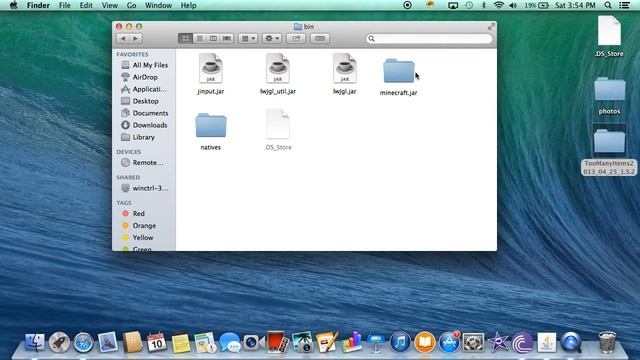Open the View menu
This screenshot has height=360, width=640.
(x=109, y=5)
